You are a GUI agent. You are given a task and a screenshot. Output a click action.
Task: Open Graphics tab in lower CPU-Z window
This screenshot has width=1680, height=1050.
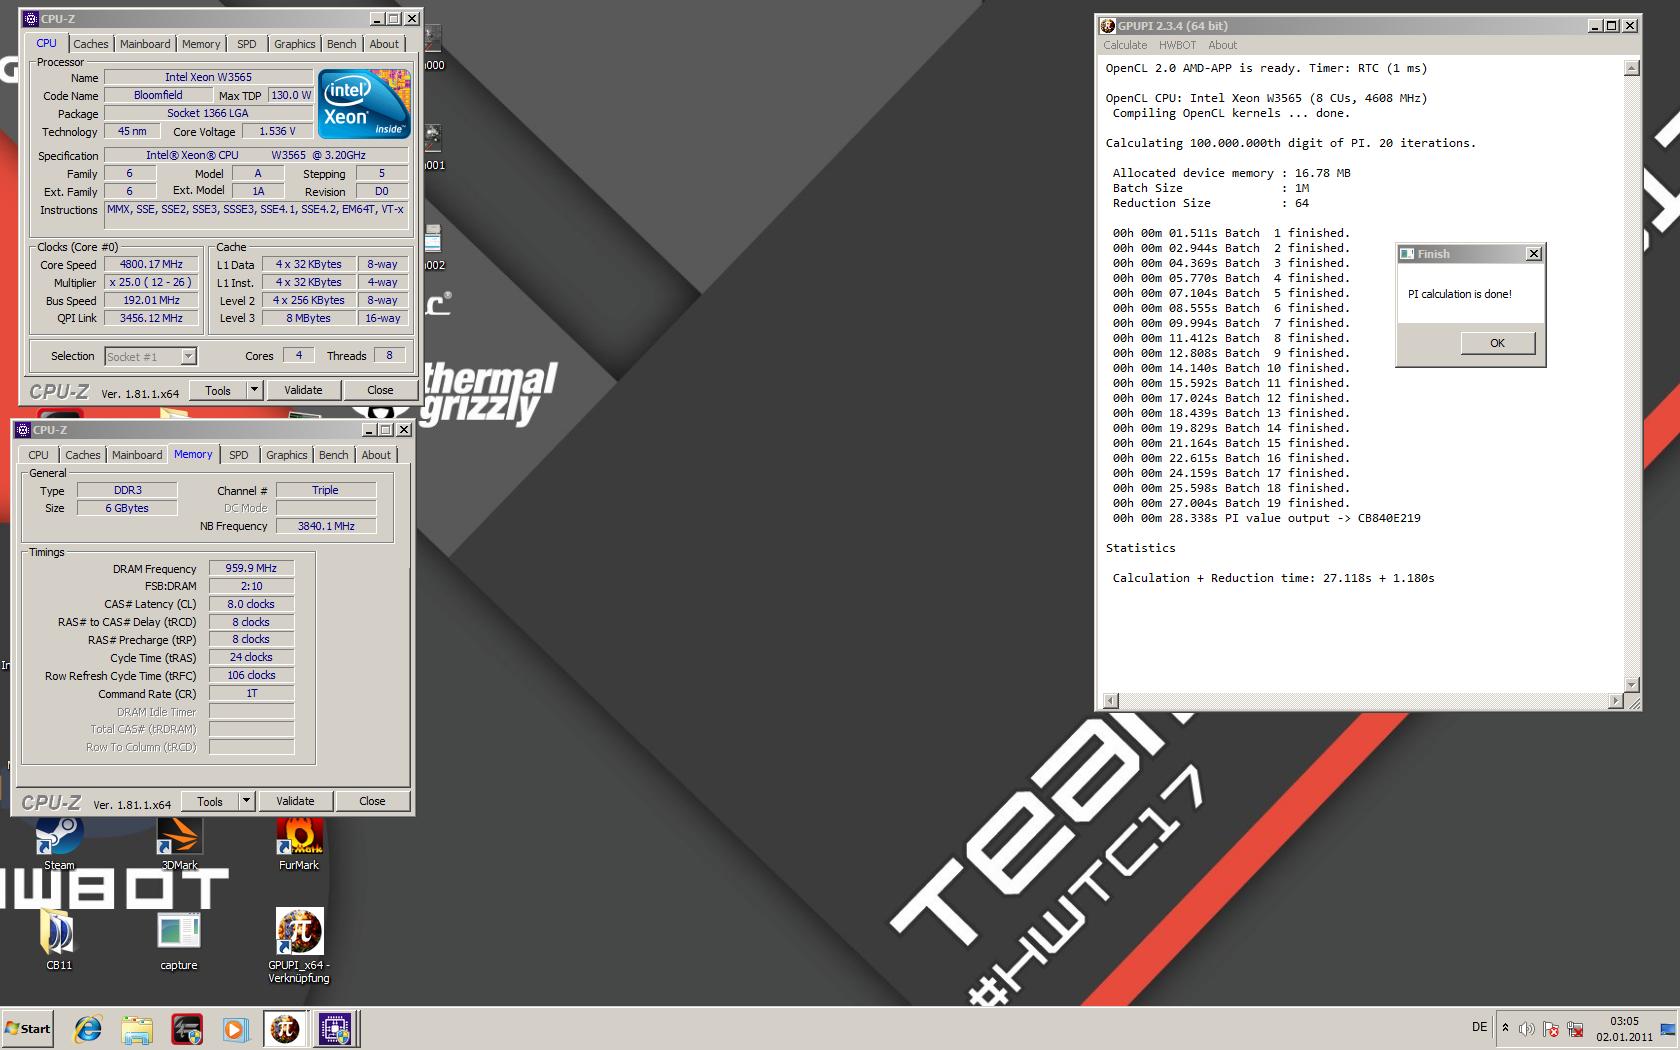(287, 455)
